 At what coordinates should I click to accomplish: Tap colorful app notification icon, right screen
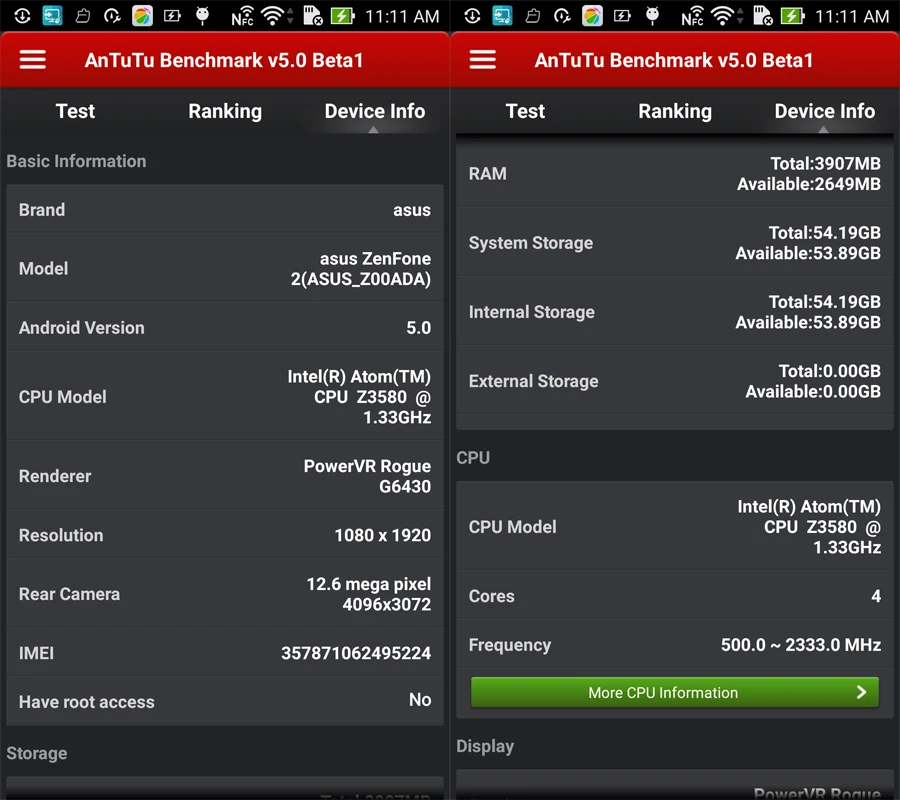coord(592,16)
